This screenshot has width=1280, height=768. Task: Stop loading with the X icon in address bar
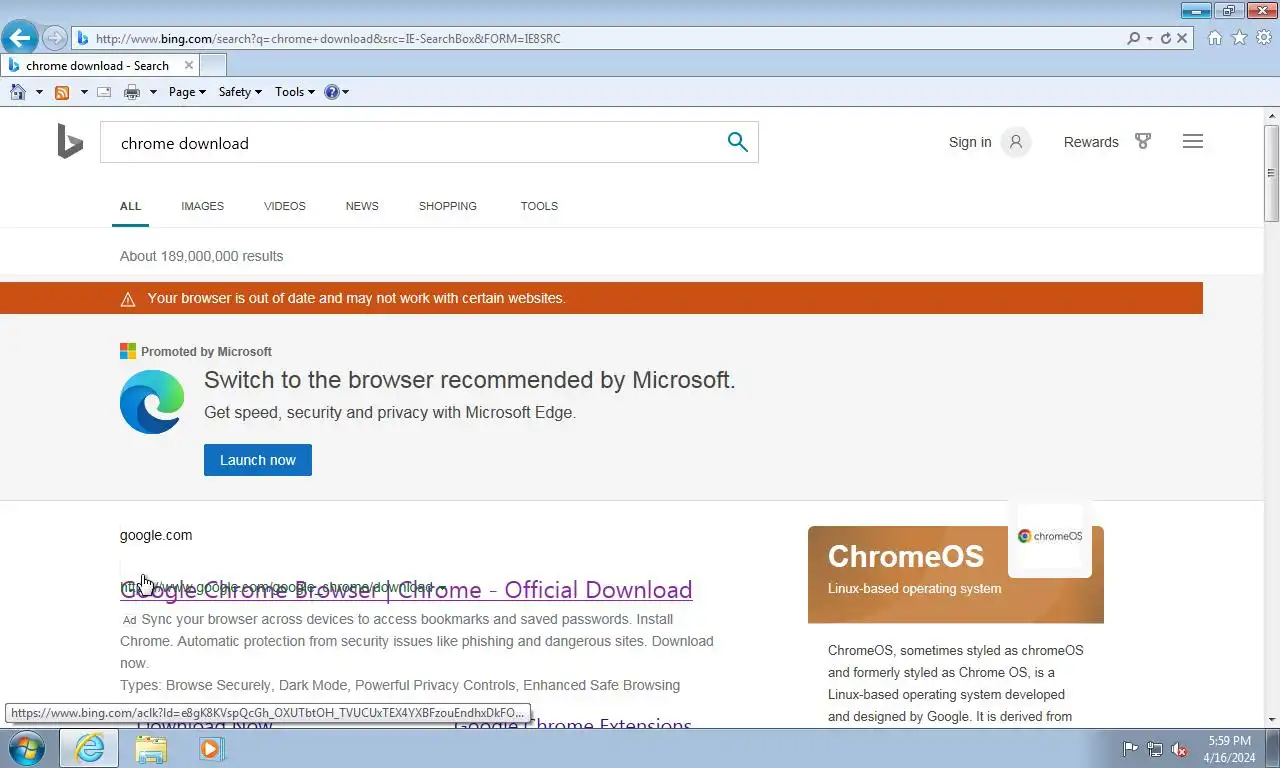tap(1182, 38)
